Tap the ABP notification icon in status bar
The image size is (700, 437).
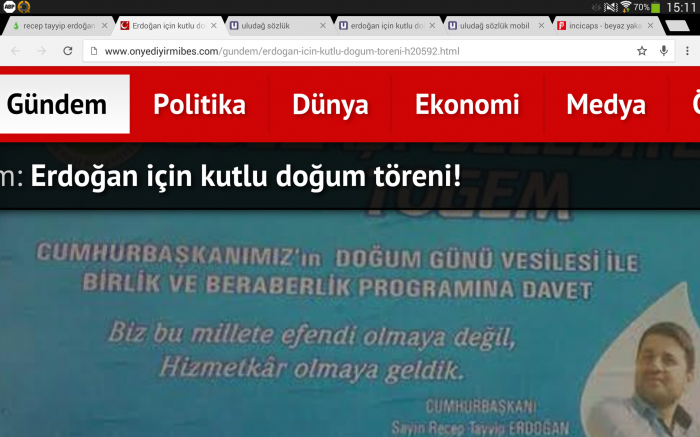9,7
